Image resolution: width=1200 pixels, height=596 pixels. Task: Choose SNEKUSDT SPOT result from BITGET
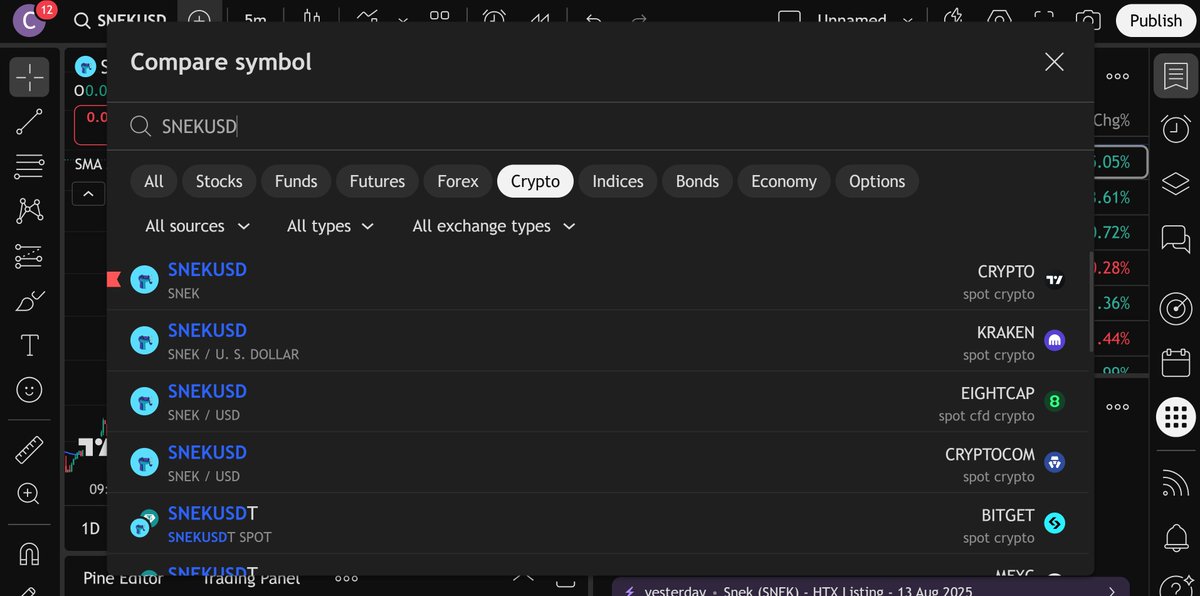click(600, 524)
